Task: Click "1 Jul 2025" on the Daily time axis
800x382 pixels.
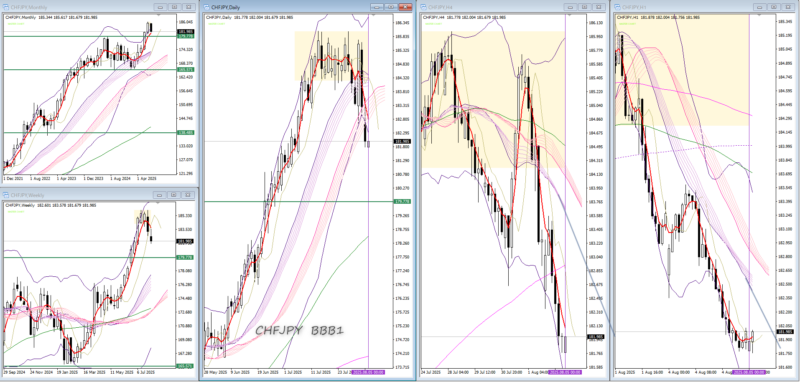Action: 294,372
